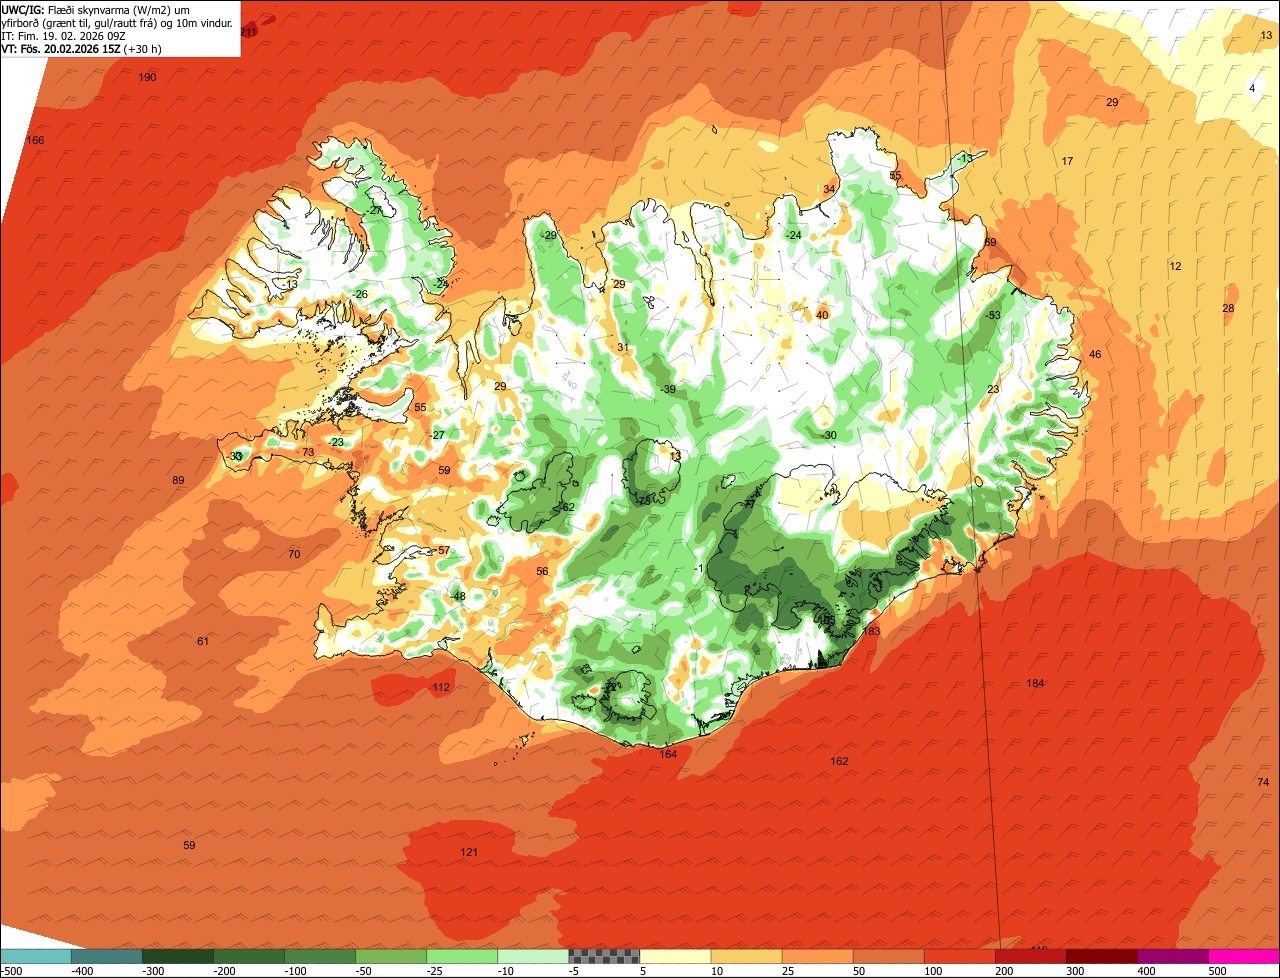Click the ocean value 61

[x=203, y=641]
